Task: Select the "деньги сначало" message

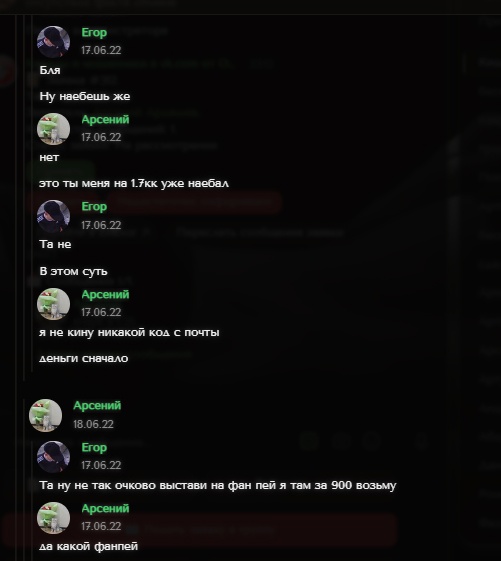Action: pyautogui.click(x=84, y=358)
